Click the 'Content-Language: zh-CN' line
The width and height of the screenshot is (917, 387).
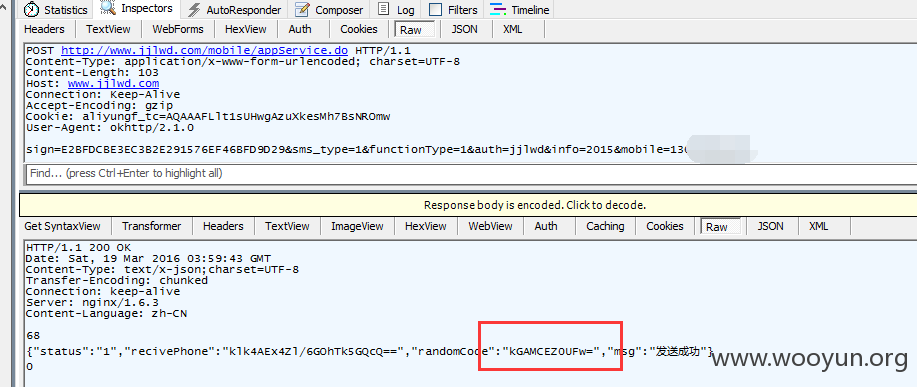[x=106, y=313]
